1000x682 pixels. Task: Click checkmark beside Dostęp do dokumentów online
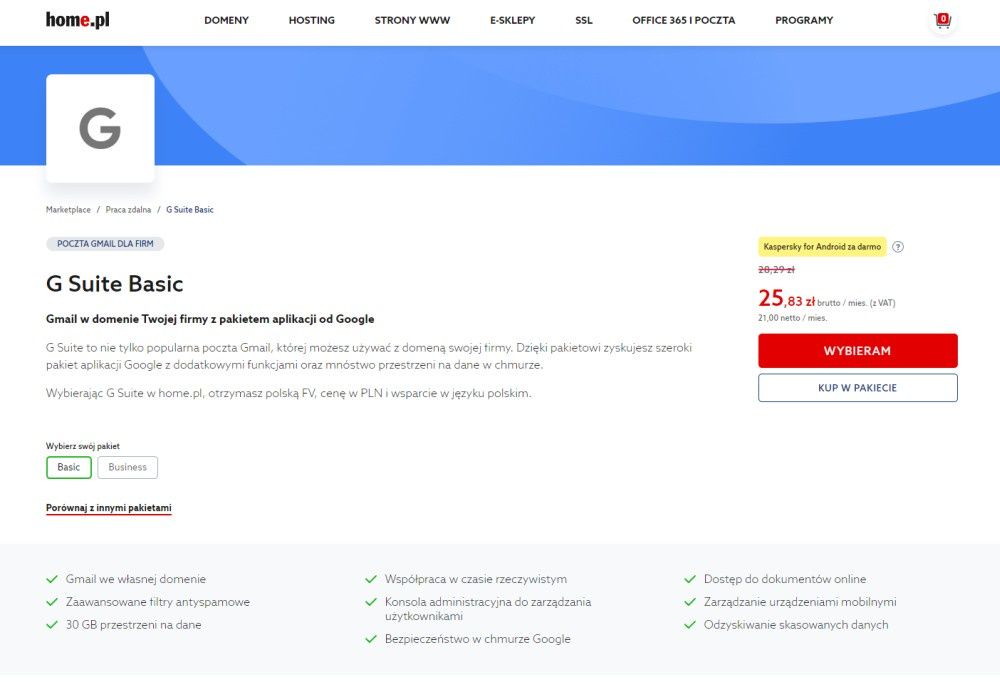pyautogui.click(x=690, y=579)
